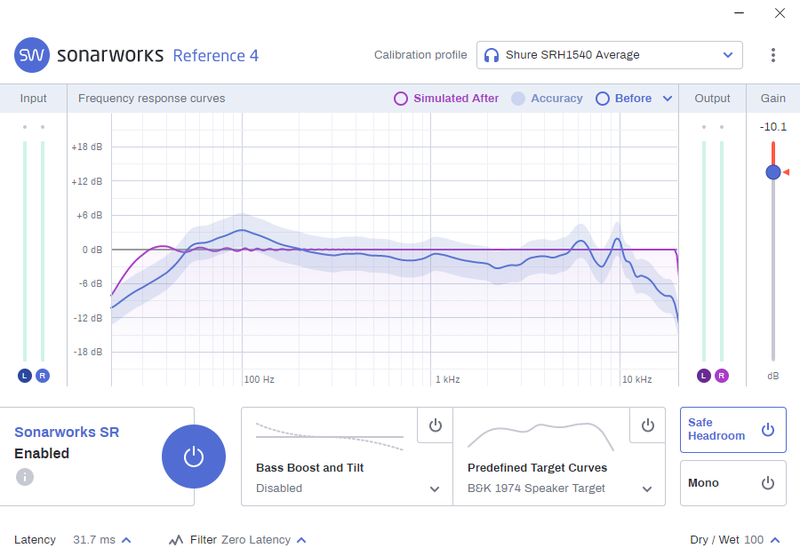Open the three-dot options menu

coord(773,55)
